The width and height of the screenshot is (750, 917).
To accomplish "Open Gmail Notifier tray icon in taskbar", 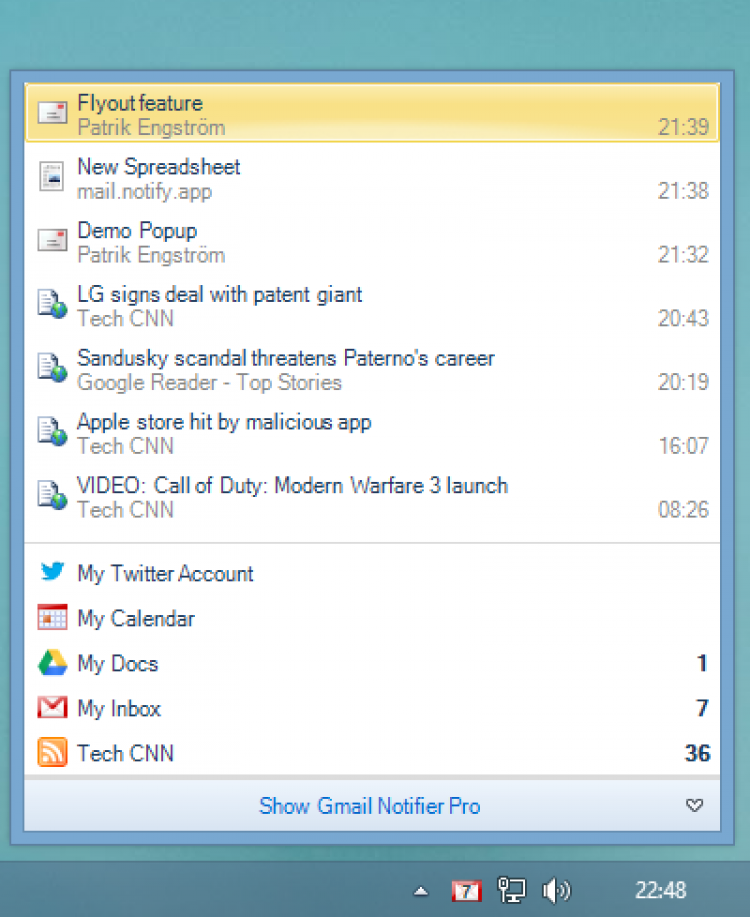I will 466,890.
